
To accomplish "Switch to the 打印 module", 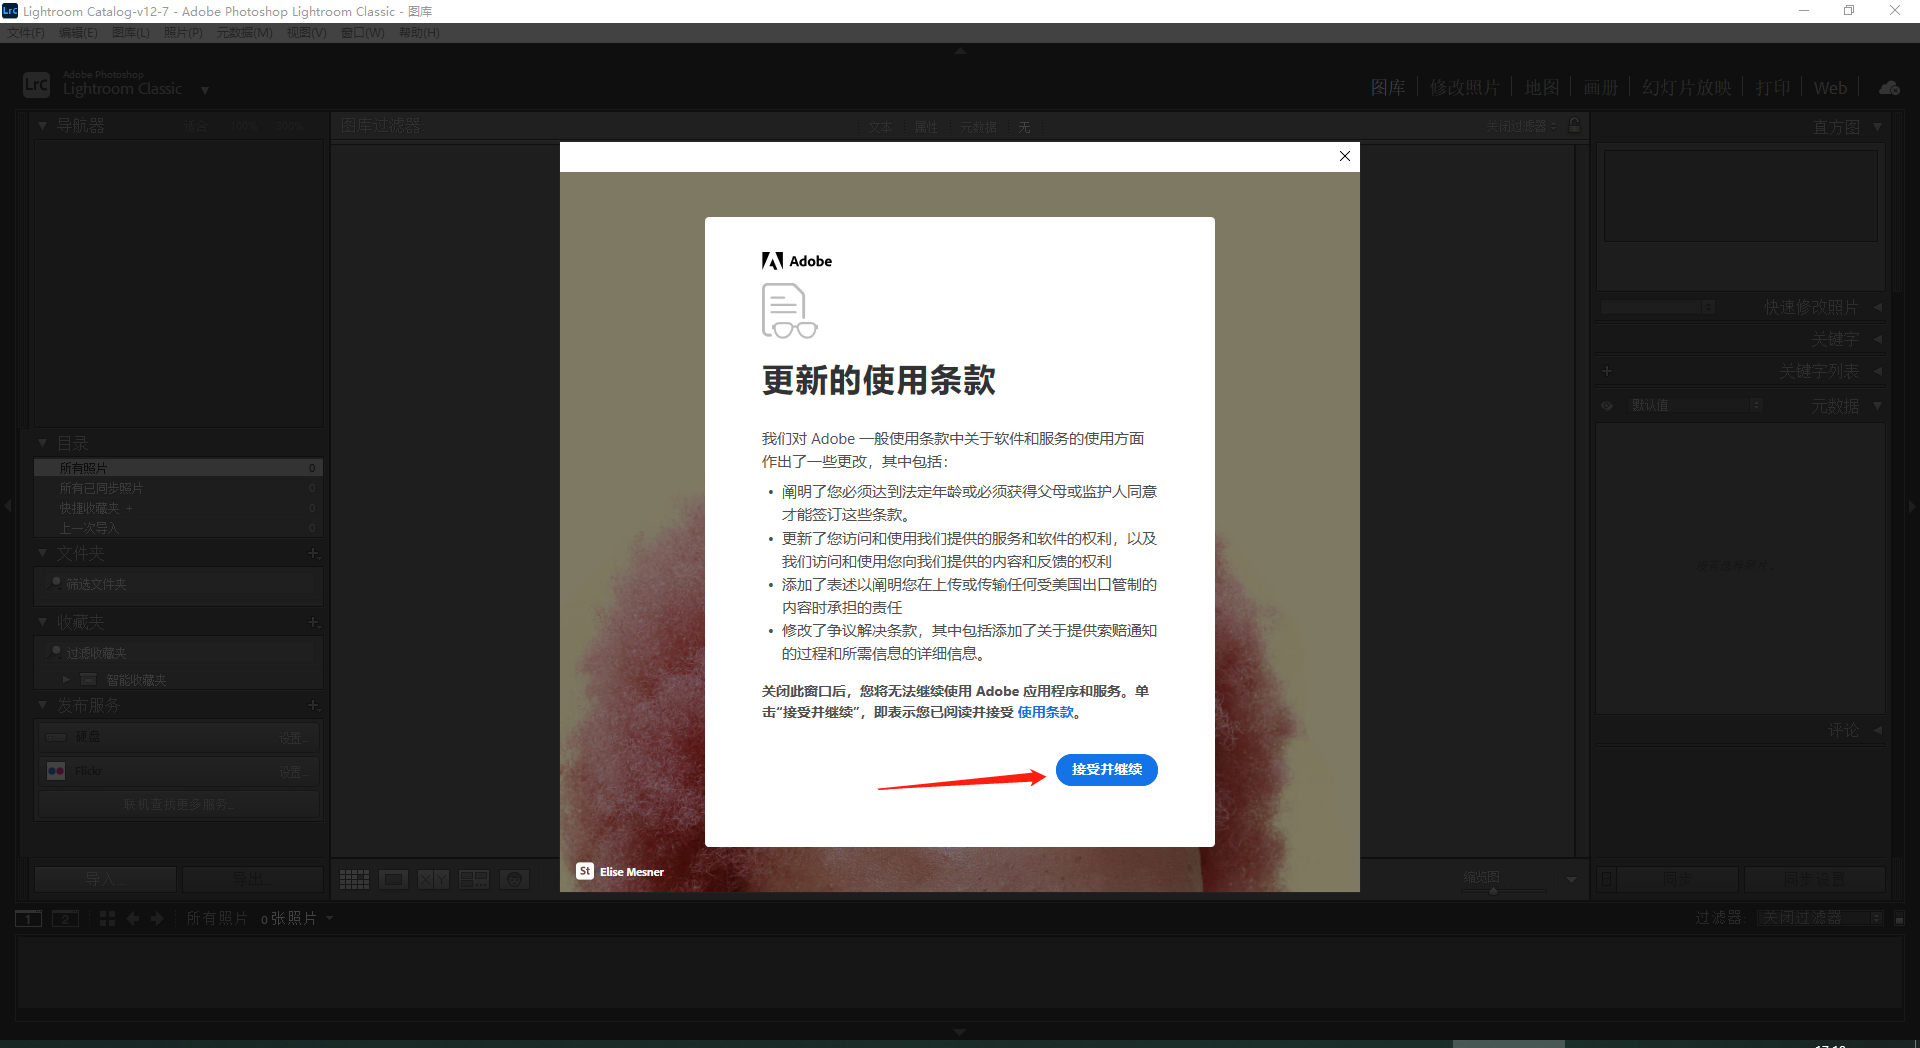I will click(x=1773, y=88).
